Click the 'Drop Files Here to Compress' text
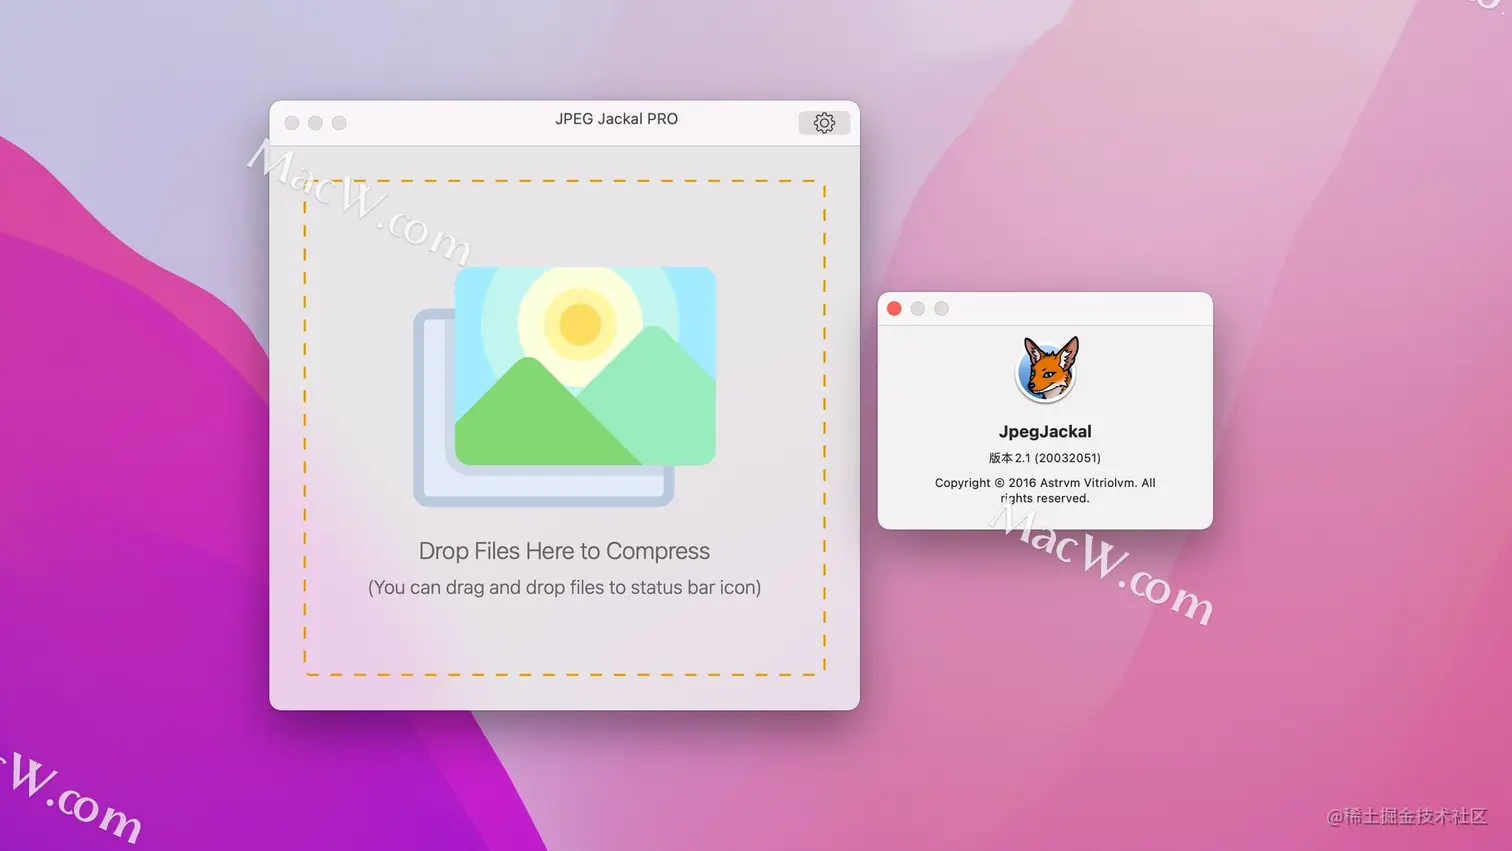Viewport: 1512px width, 851px height. point(564,551)
